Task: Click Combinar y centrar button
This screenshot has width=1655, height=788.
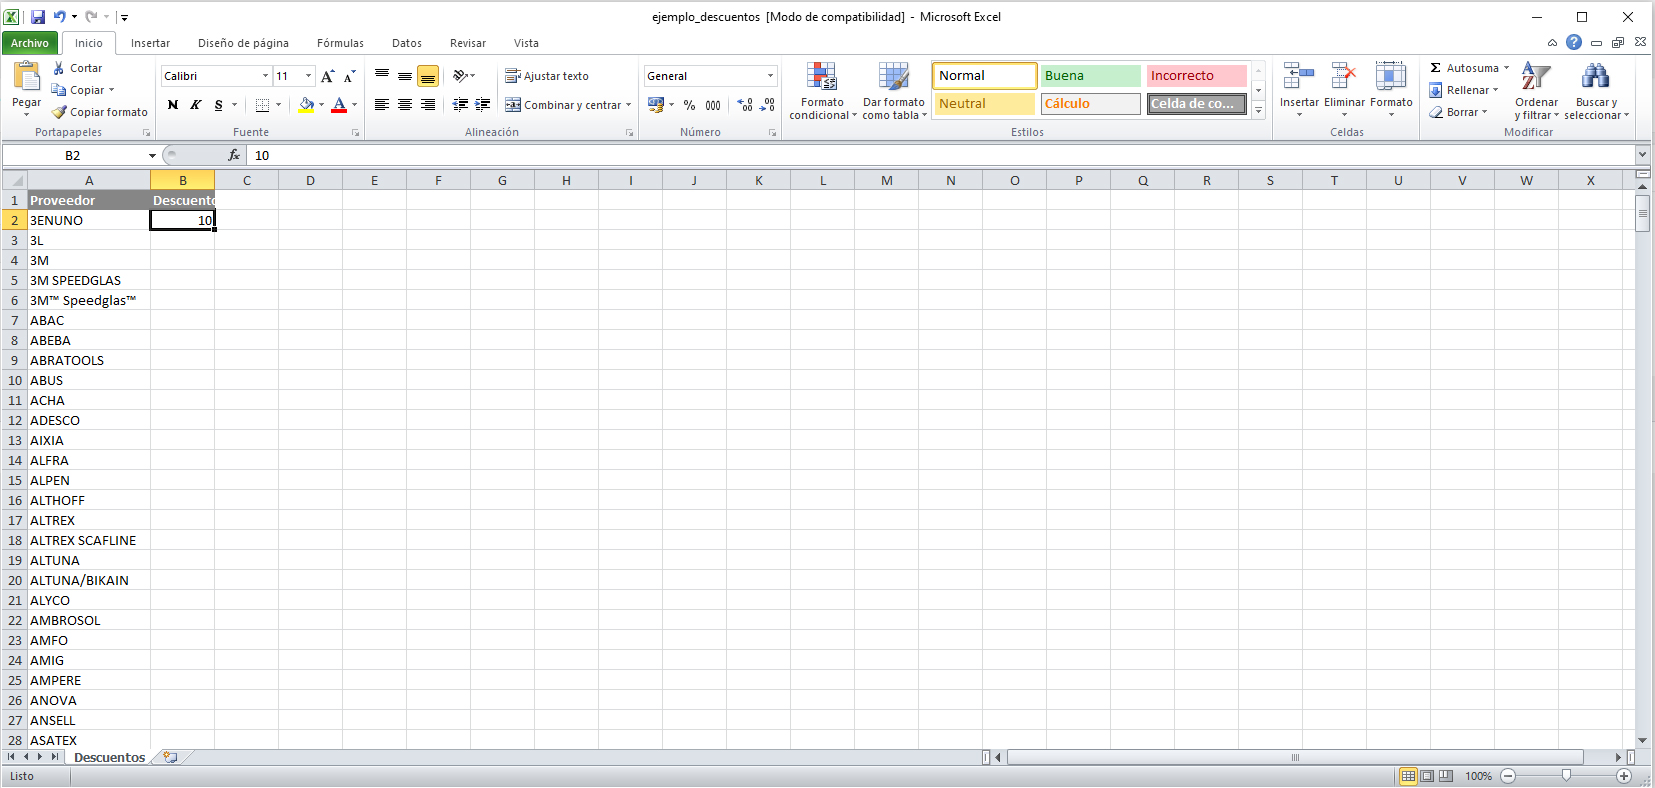Action: pos(563,105)
